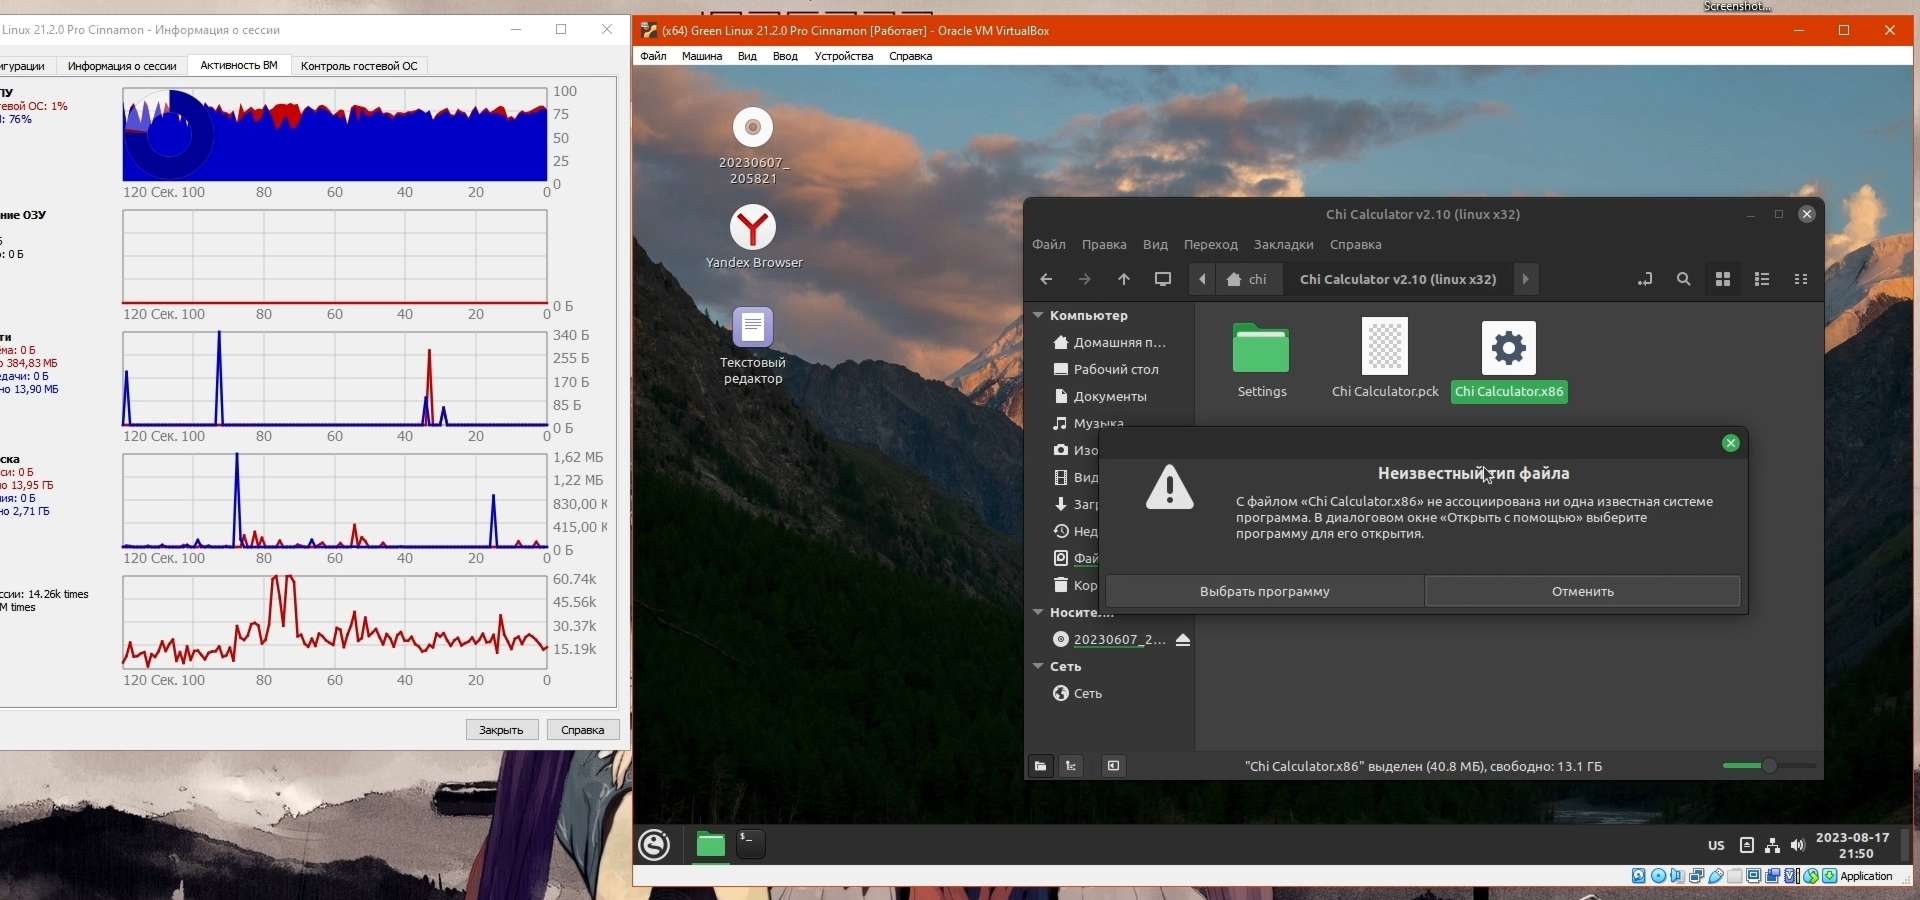
Task: Collapse the Компьютер section in the sidebar
Action: [1038, 315]
